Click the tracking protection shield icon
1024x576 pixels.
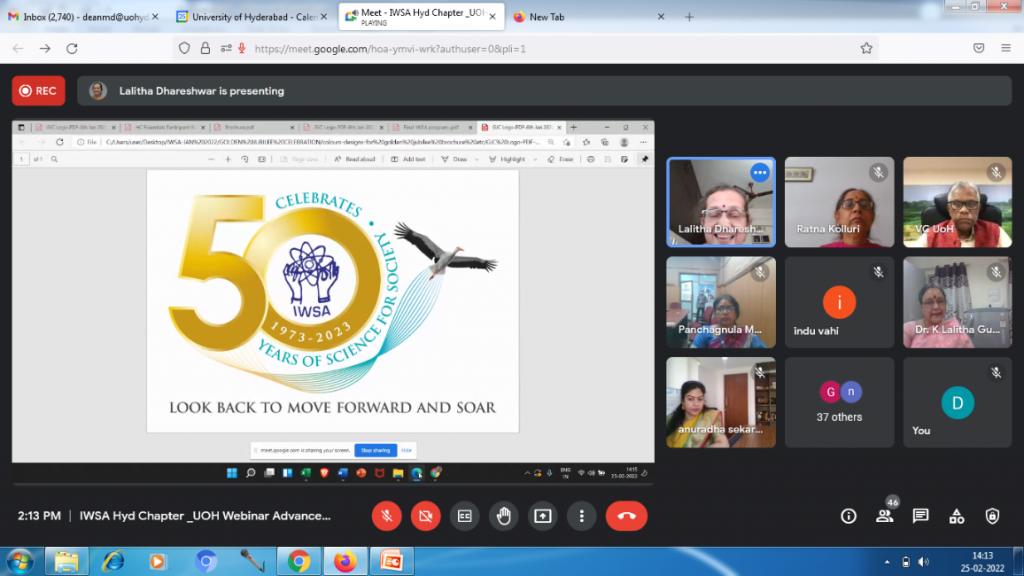tap(184, 48)
